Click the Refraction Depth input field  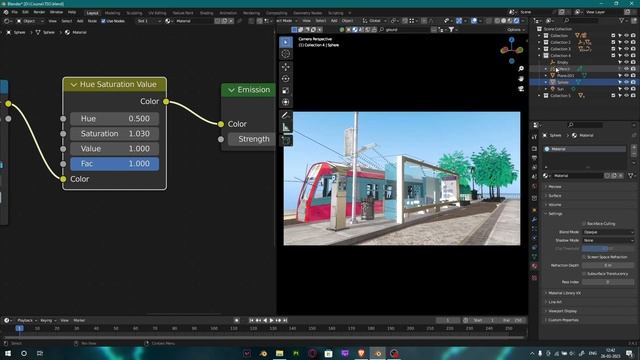click(608, 265)
